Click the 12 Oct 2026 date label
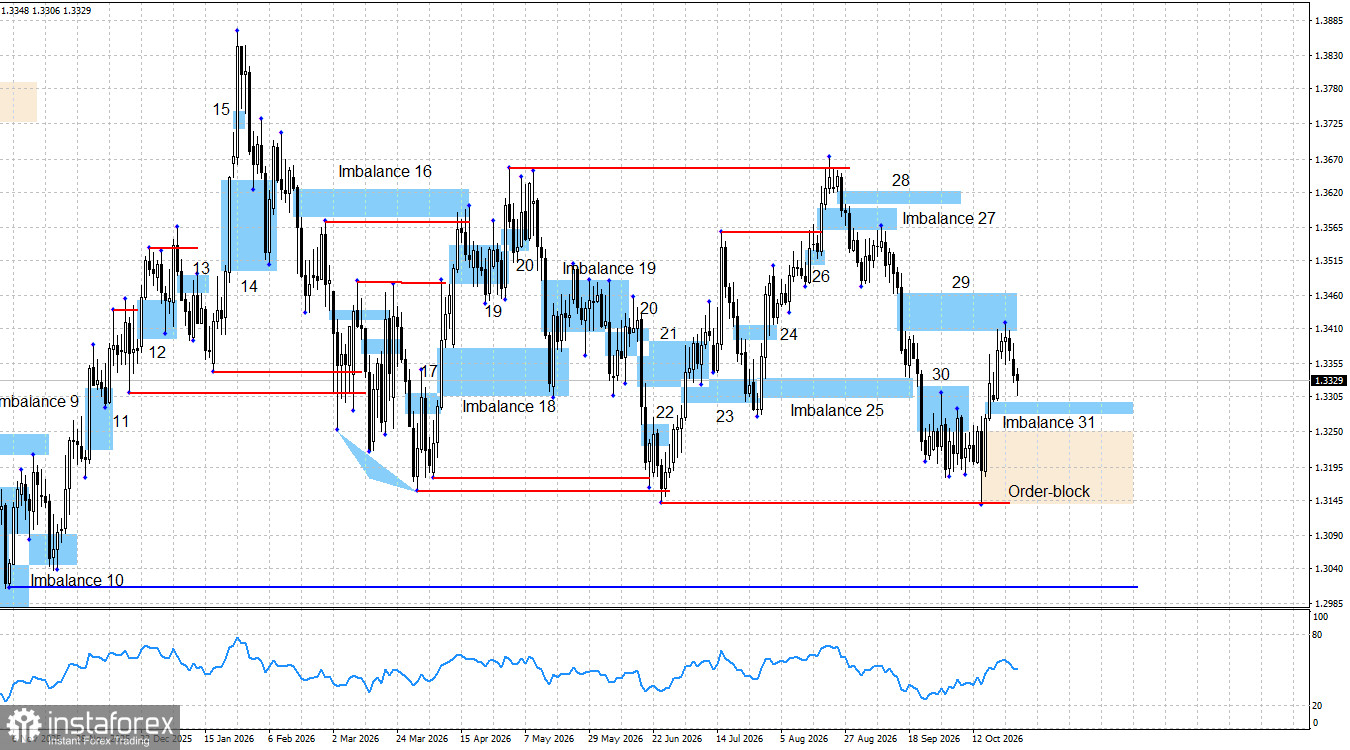Screen dimensions: 1350x750 [x=997, y=739]
